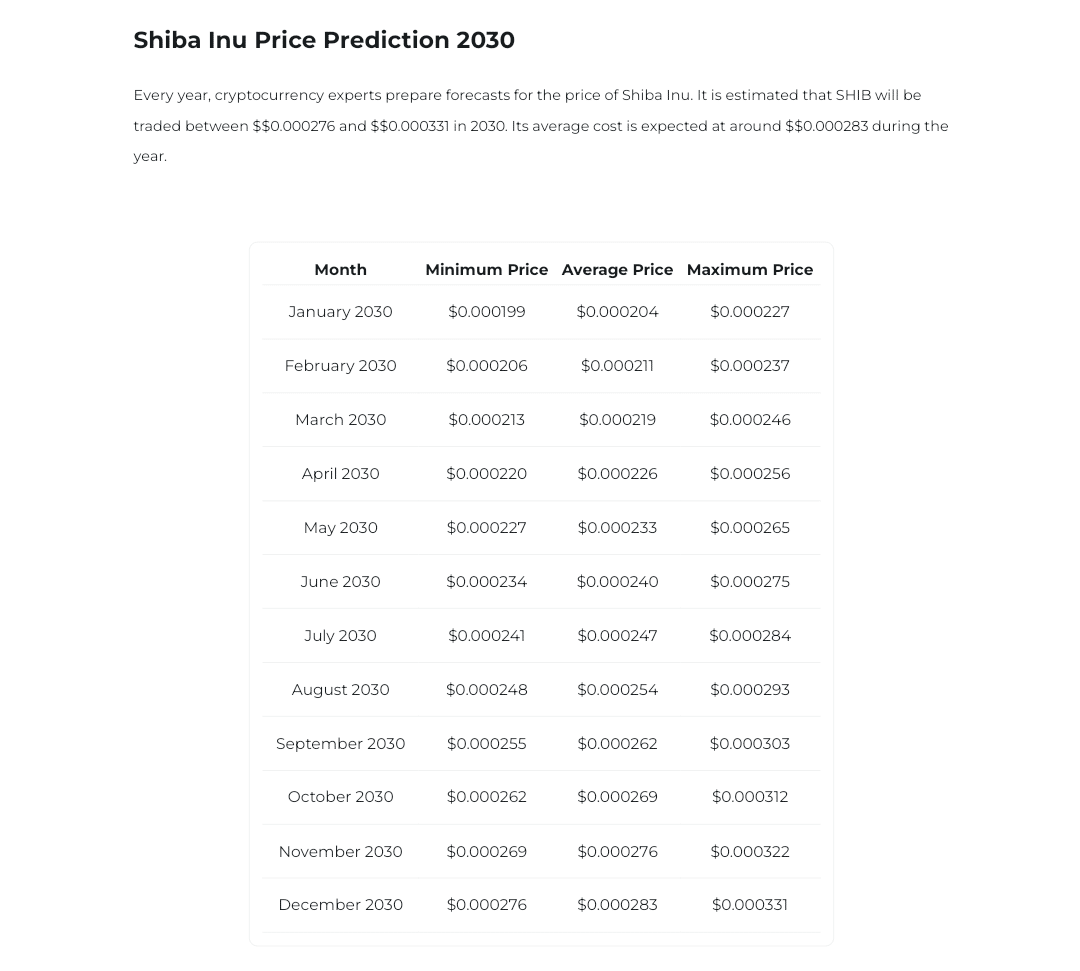Click July 2030 maximum price $0.000284
Viewport: 1080px width, 971px height.
click(749, 636)
